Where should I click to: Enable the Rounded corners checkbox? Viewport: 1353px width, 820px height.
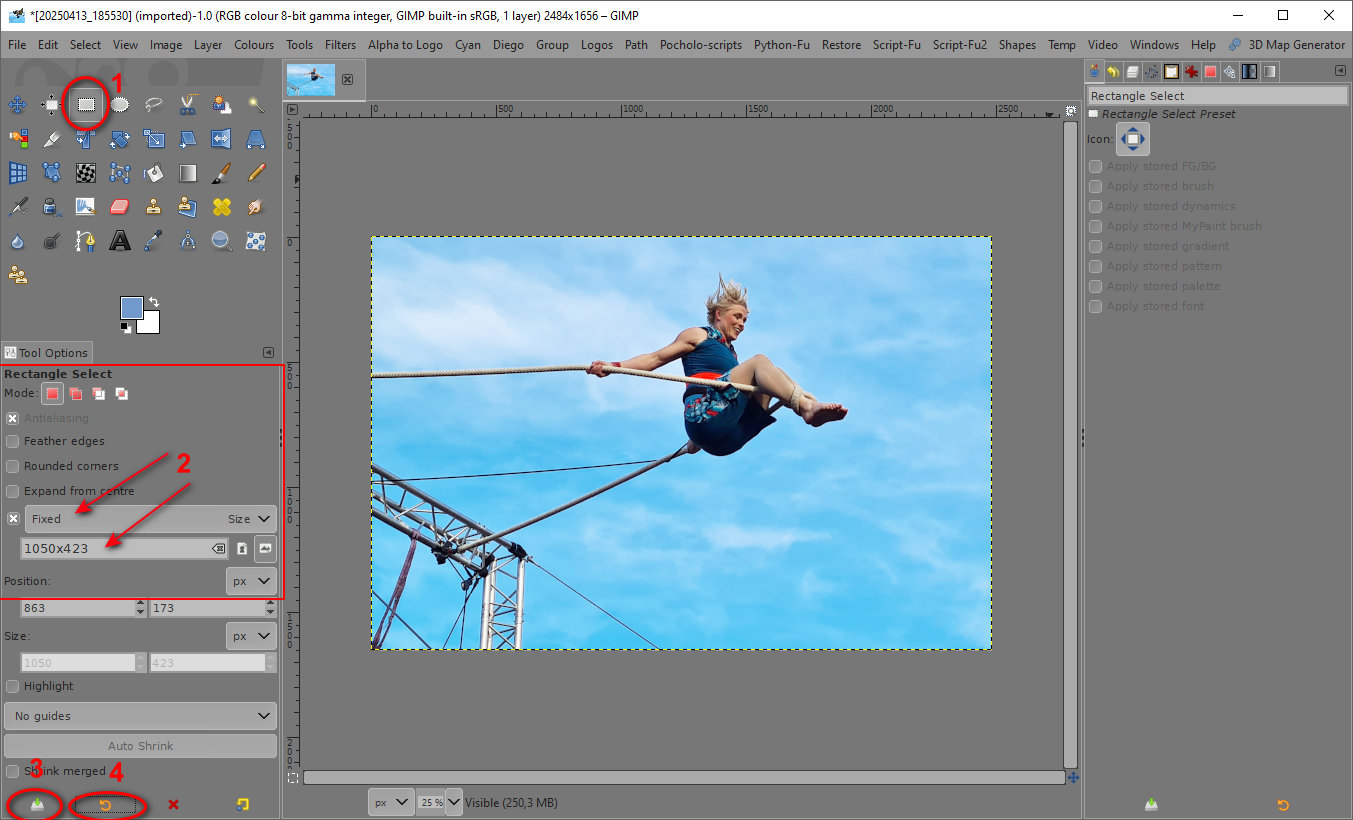coord(13,466)
